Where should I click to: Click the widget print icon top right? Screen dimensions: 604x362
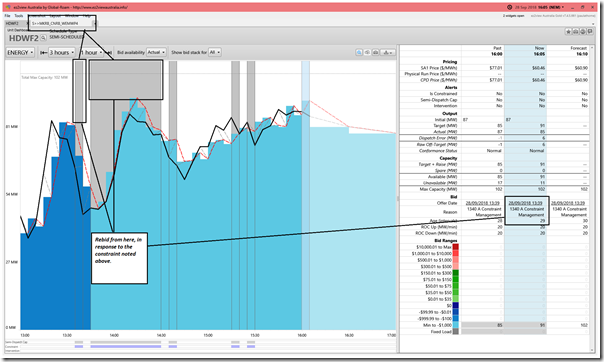(x=575, y=32)
